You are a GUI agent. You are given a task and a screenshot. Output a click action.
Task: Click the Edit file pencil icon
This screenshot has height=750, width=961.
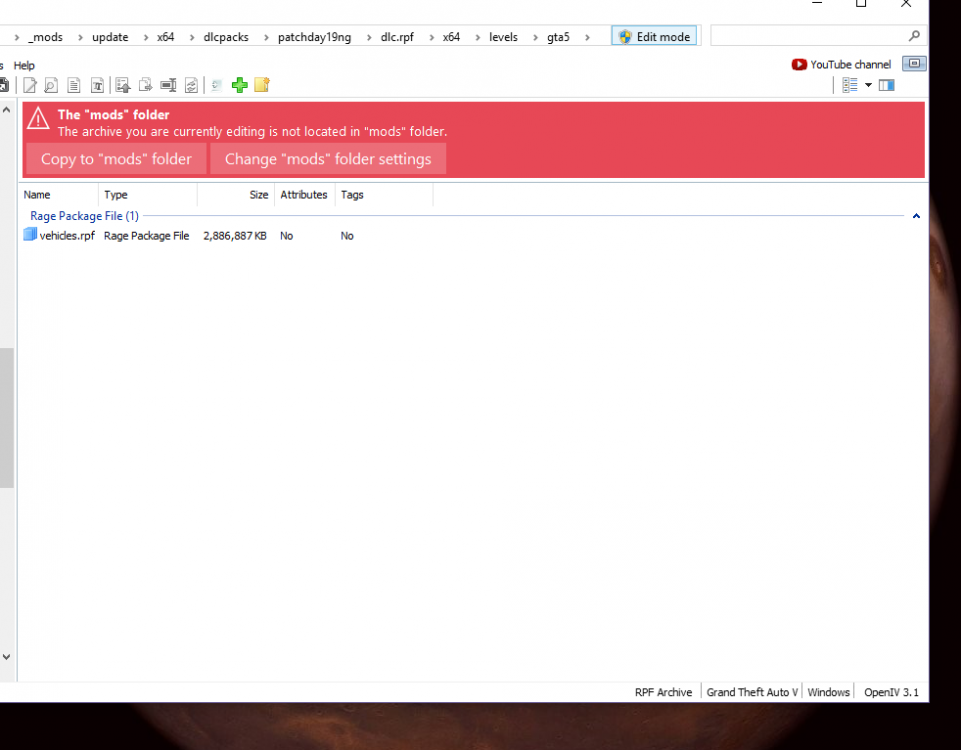click(x=29, y=85)
